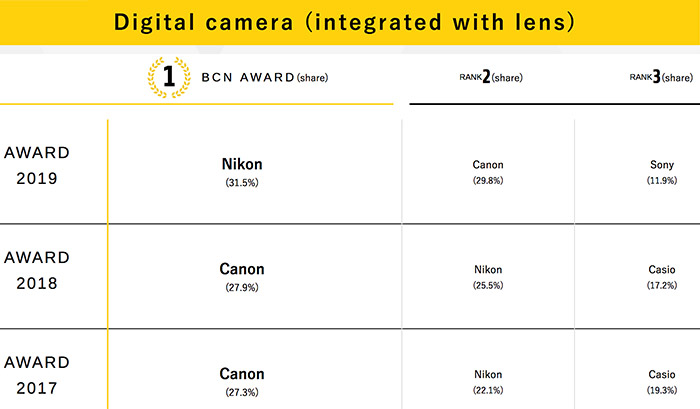
Task: Click Sony 11.9% in the 2019 row
Action: point(662,172)
